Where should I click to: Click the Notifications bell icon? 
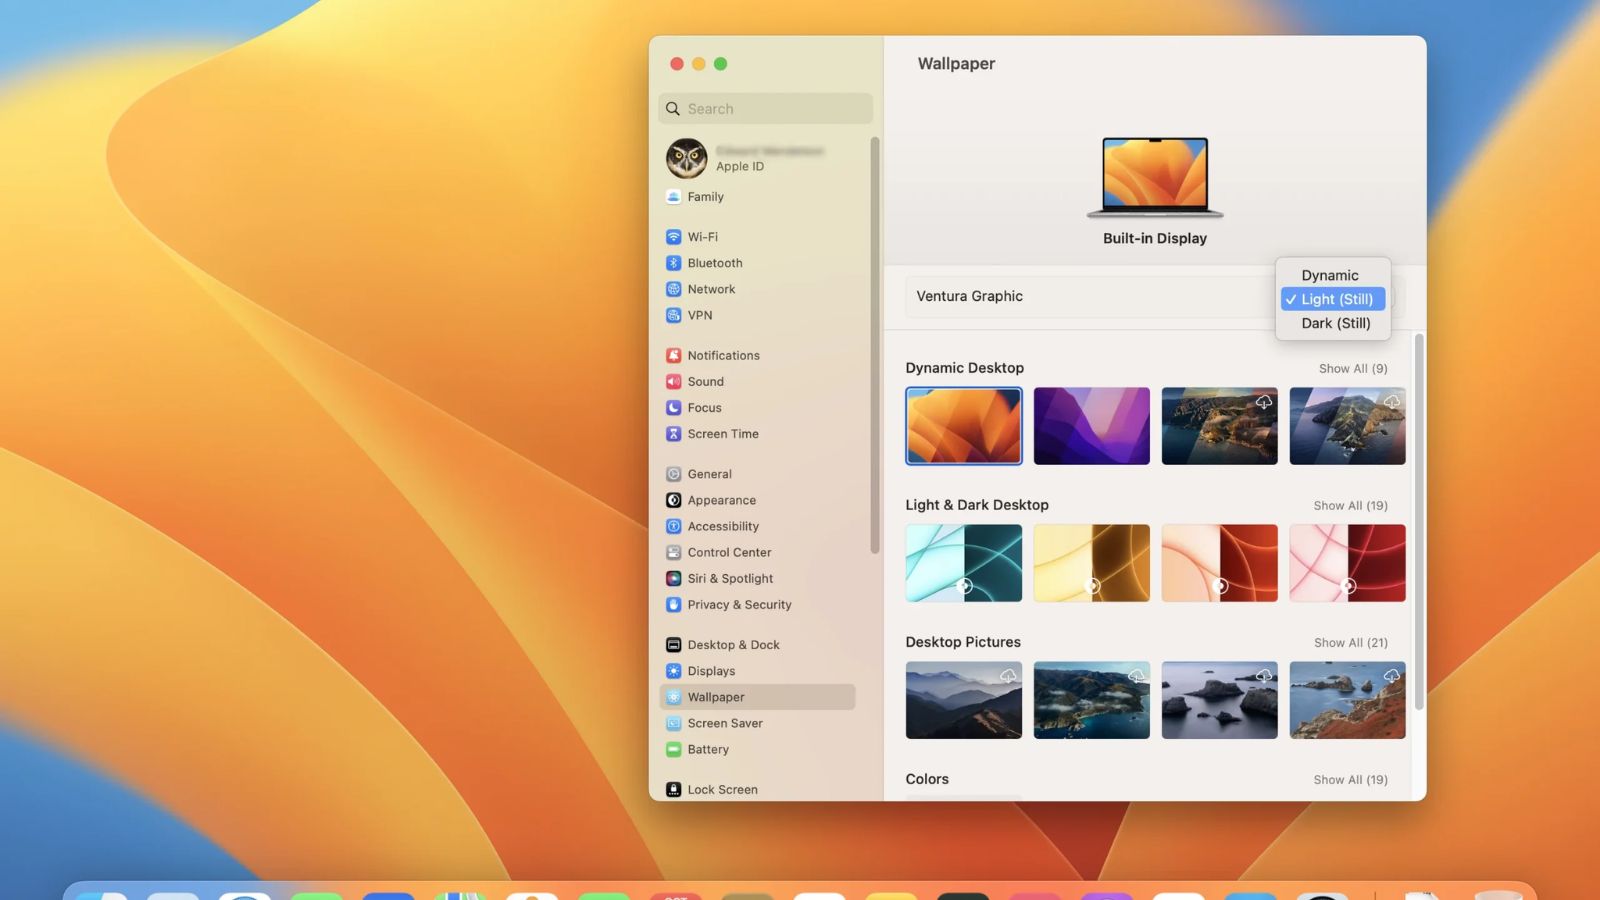pos(674,355)
